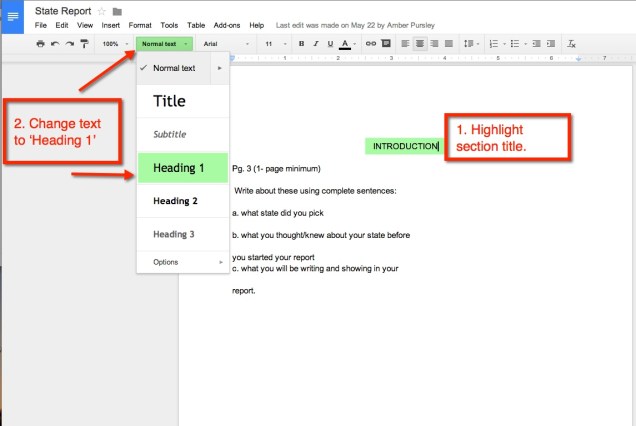Click the folder icon beside document title
The height and width of the screenshot is (426, 636).
(x=117, y=11)
